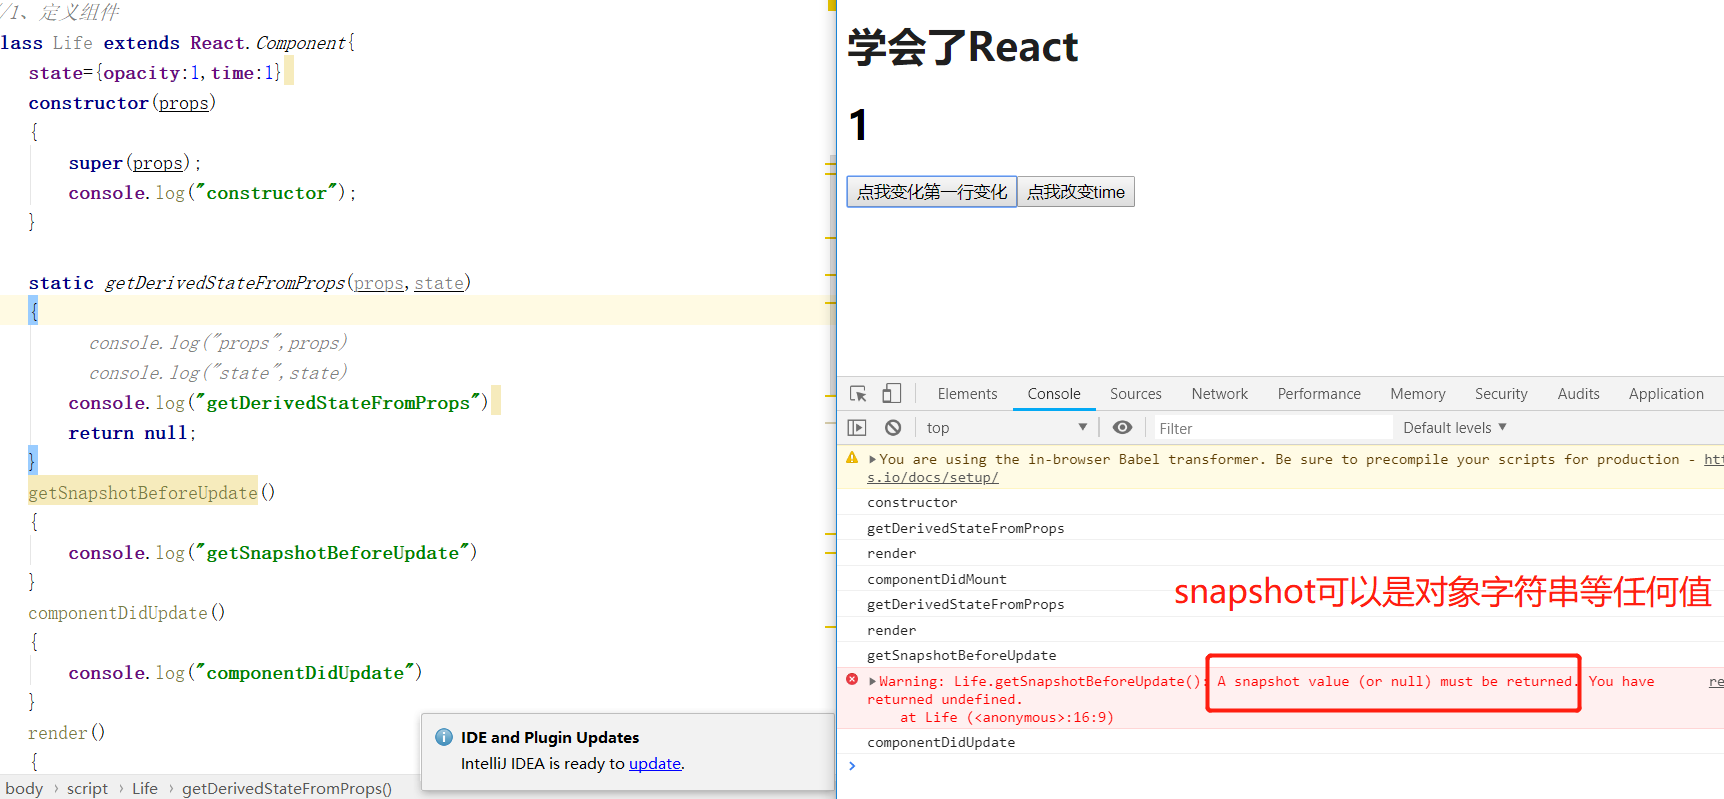The height and width of the screenshot is (799, 1724).
Task: Switch to the Elements tab
Action: click(967, 394)
